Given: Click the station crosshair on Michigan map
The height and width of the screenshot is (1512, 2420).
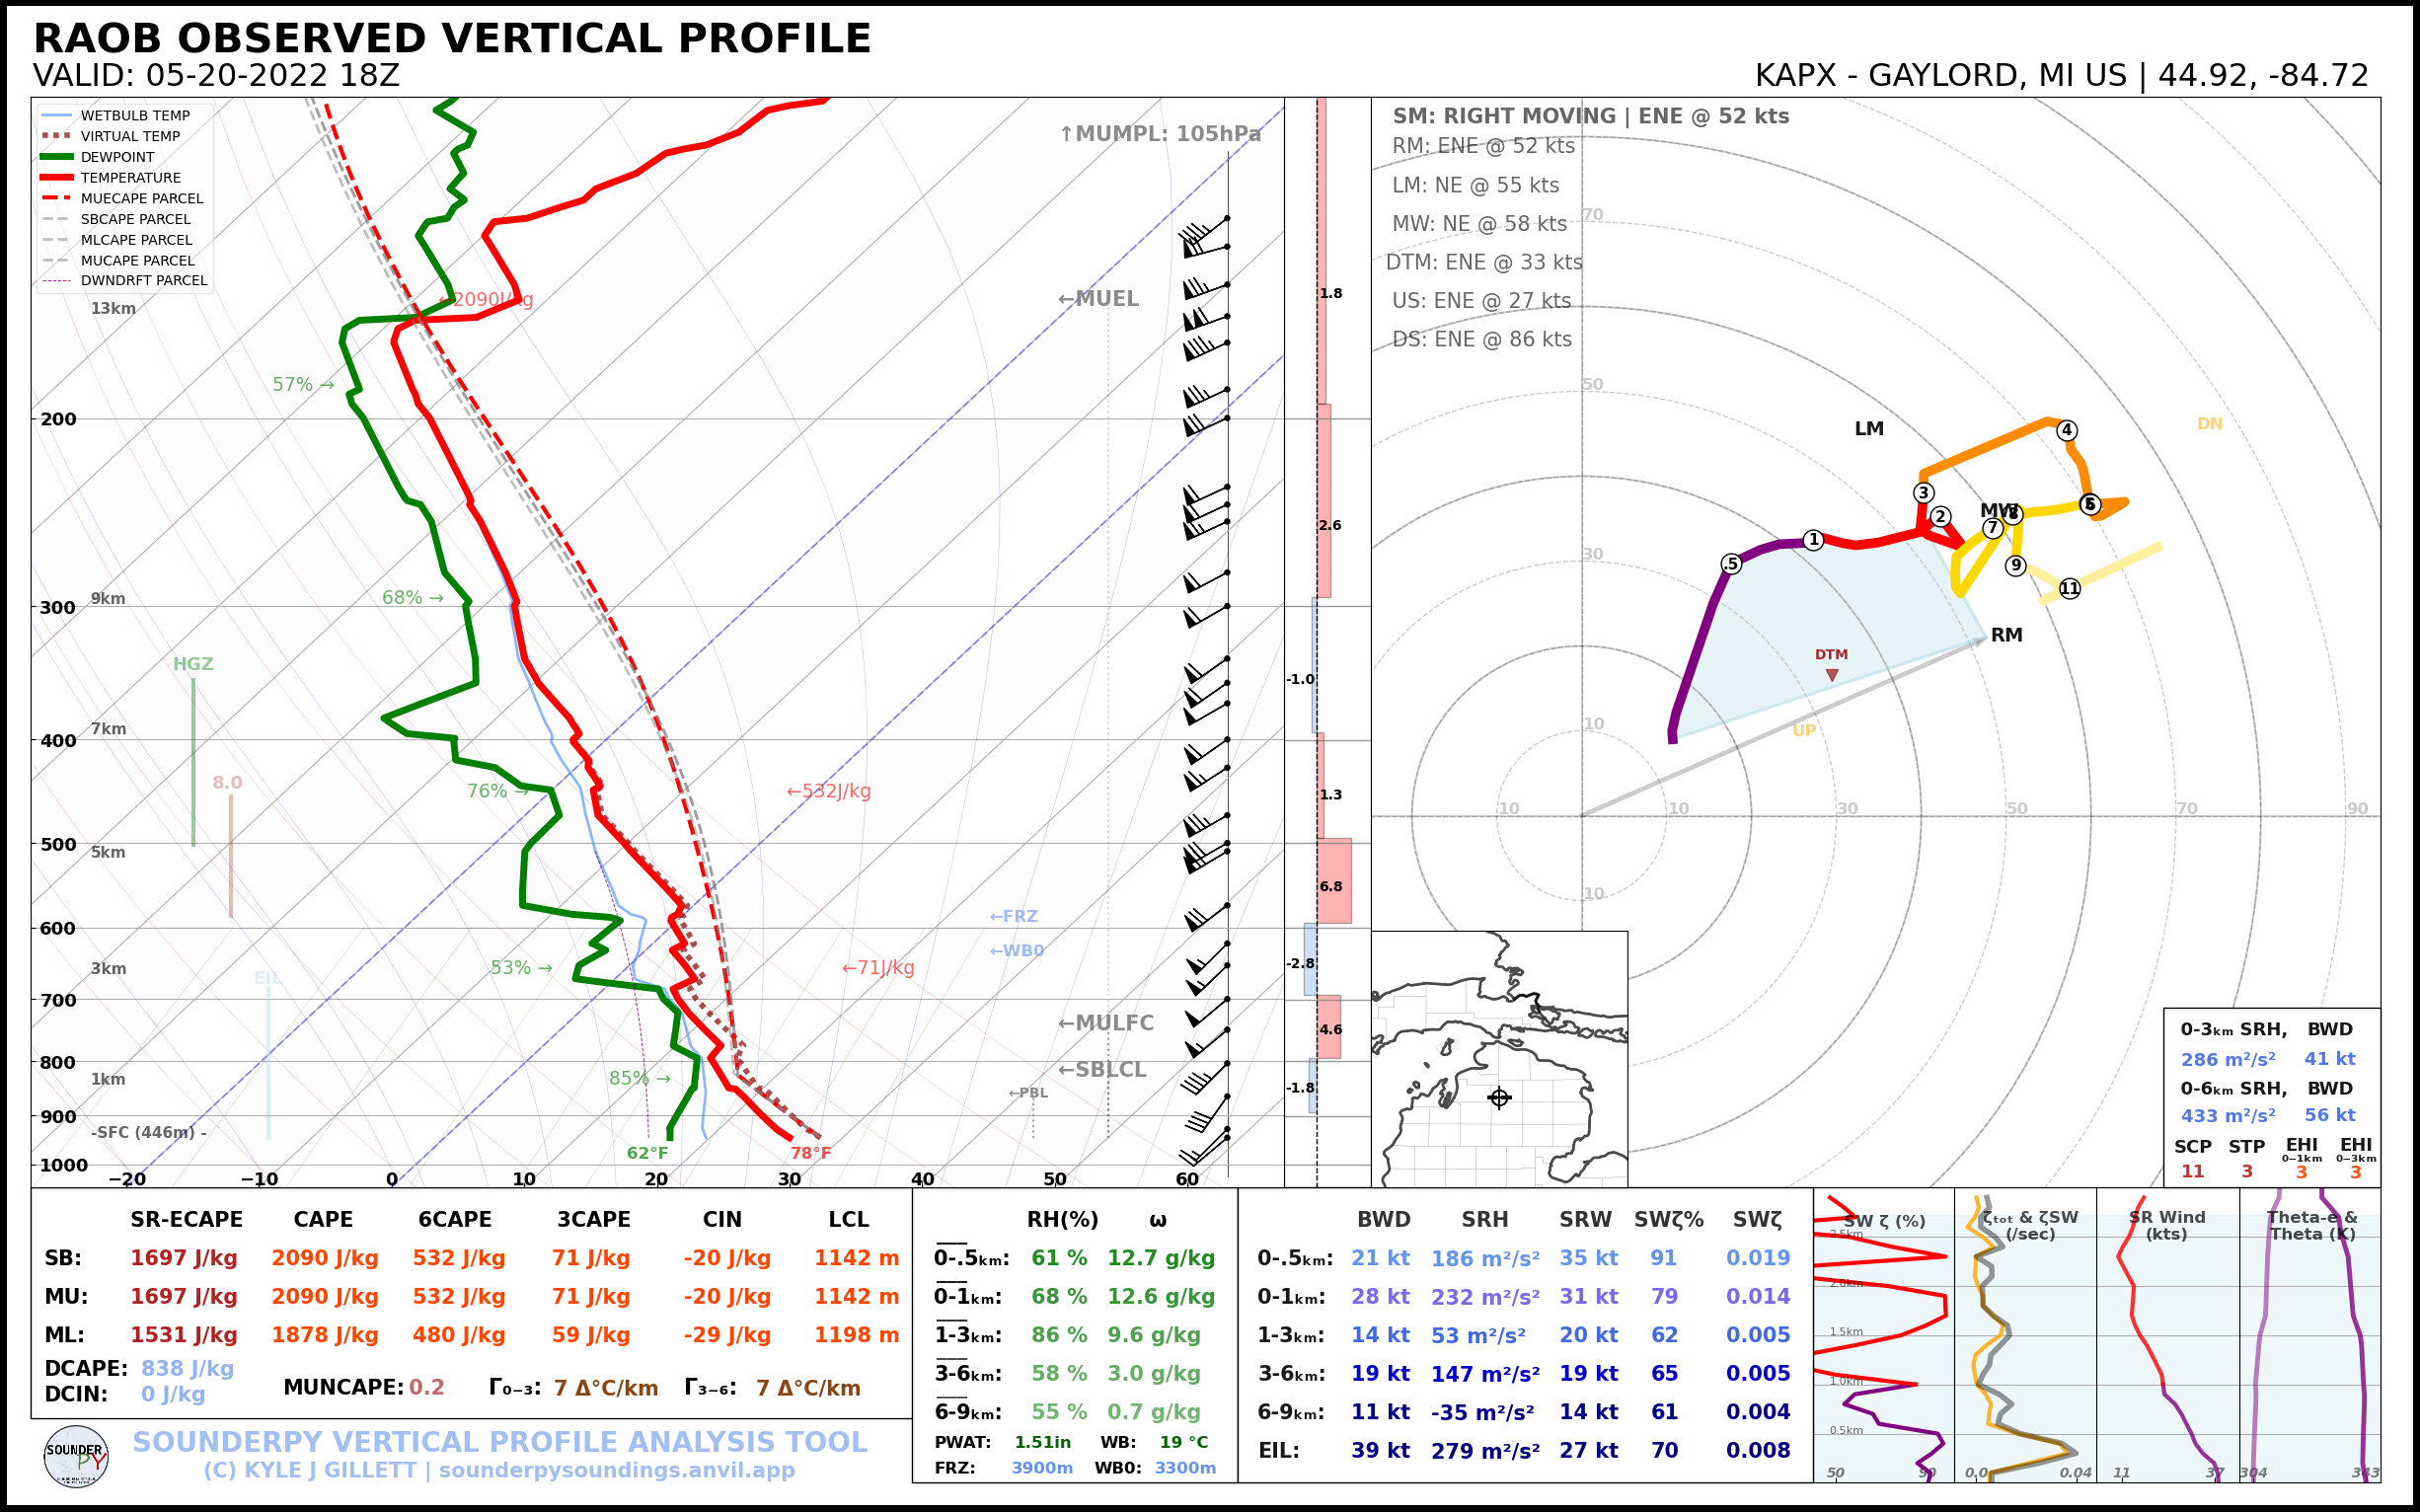Looking at the screenshot, I should point(1499,1098).
